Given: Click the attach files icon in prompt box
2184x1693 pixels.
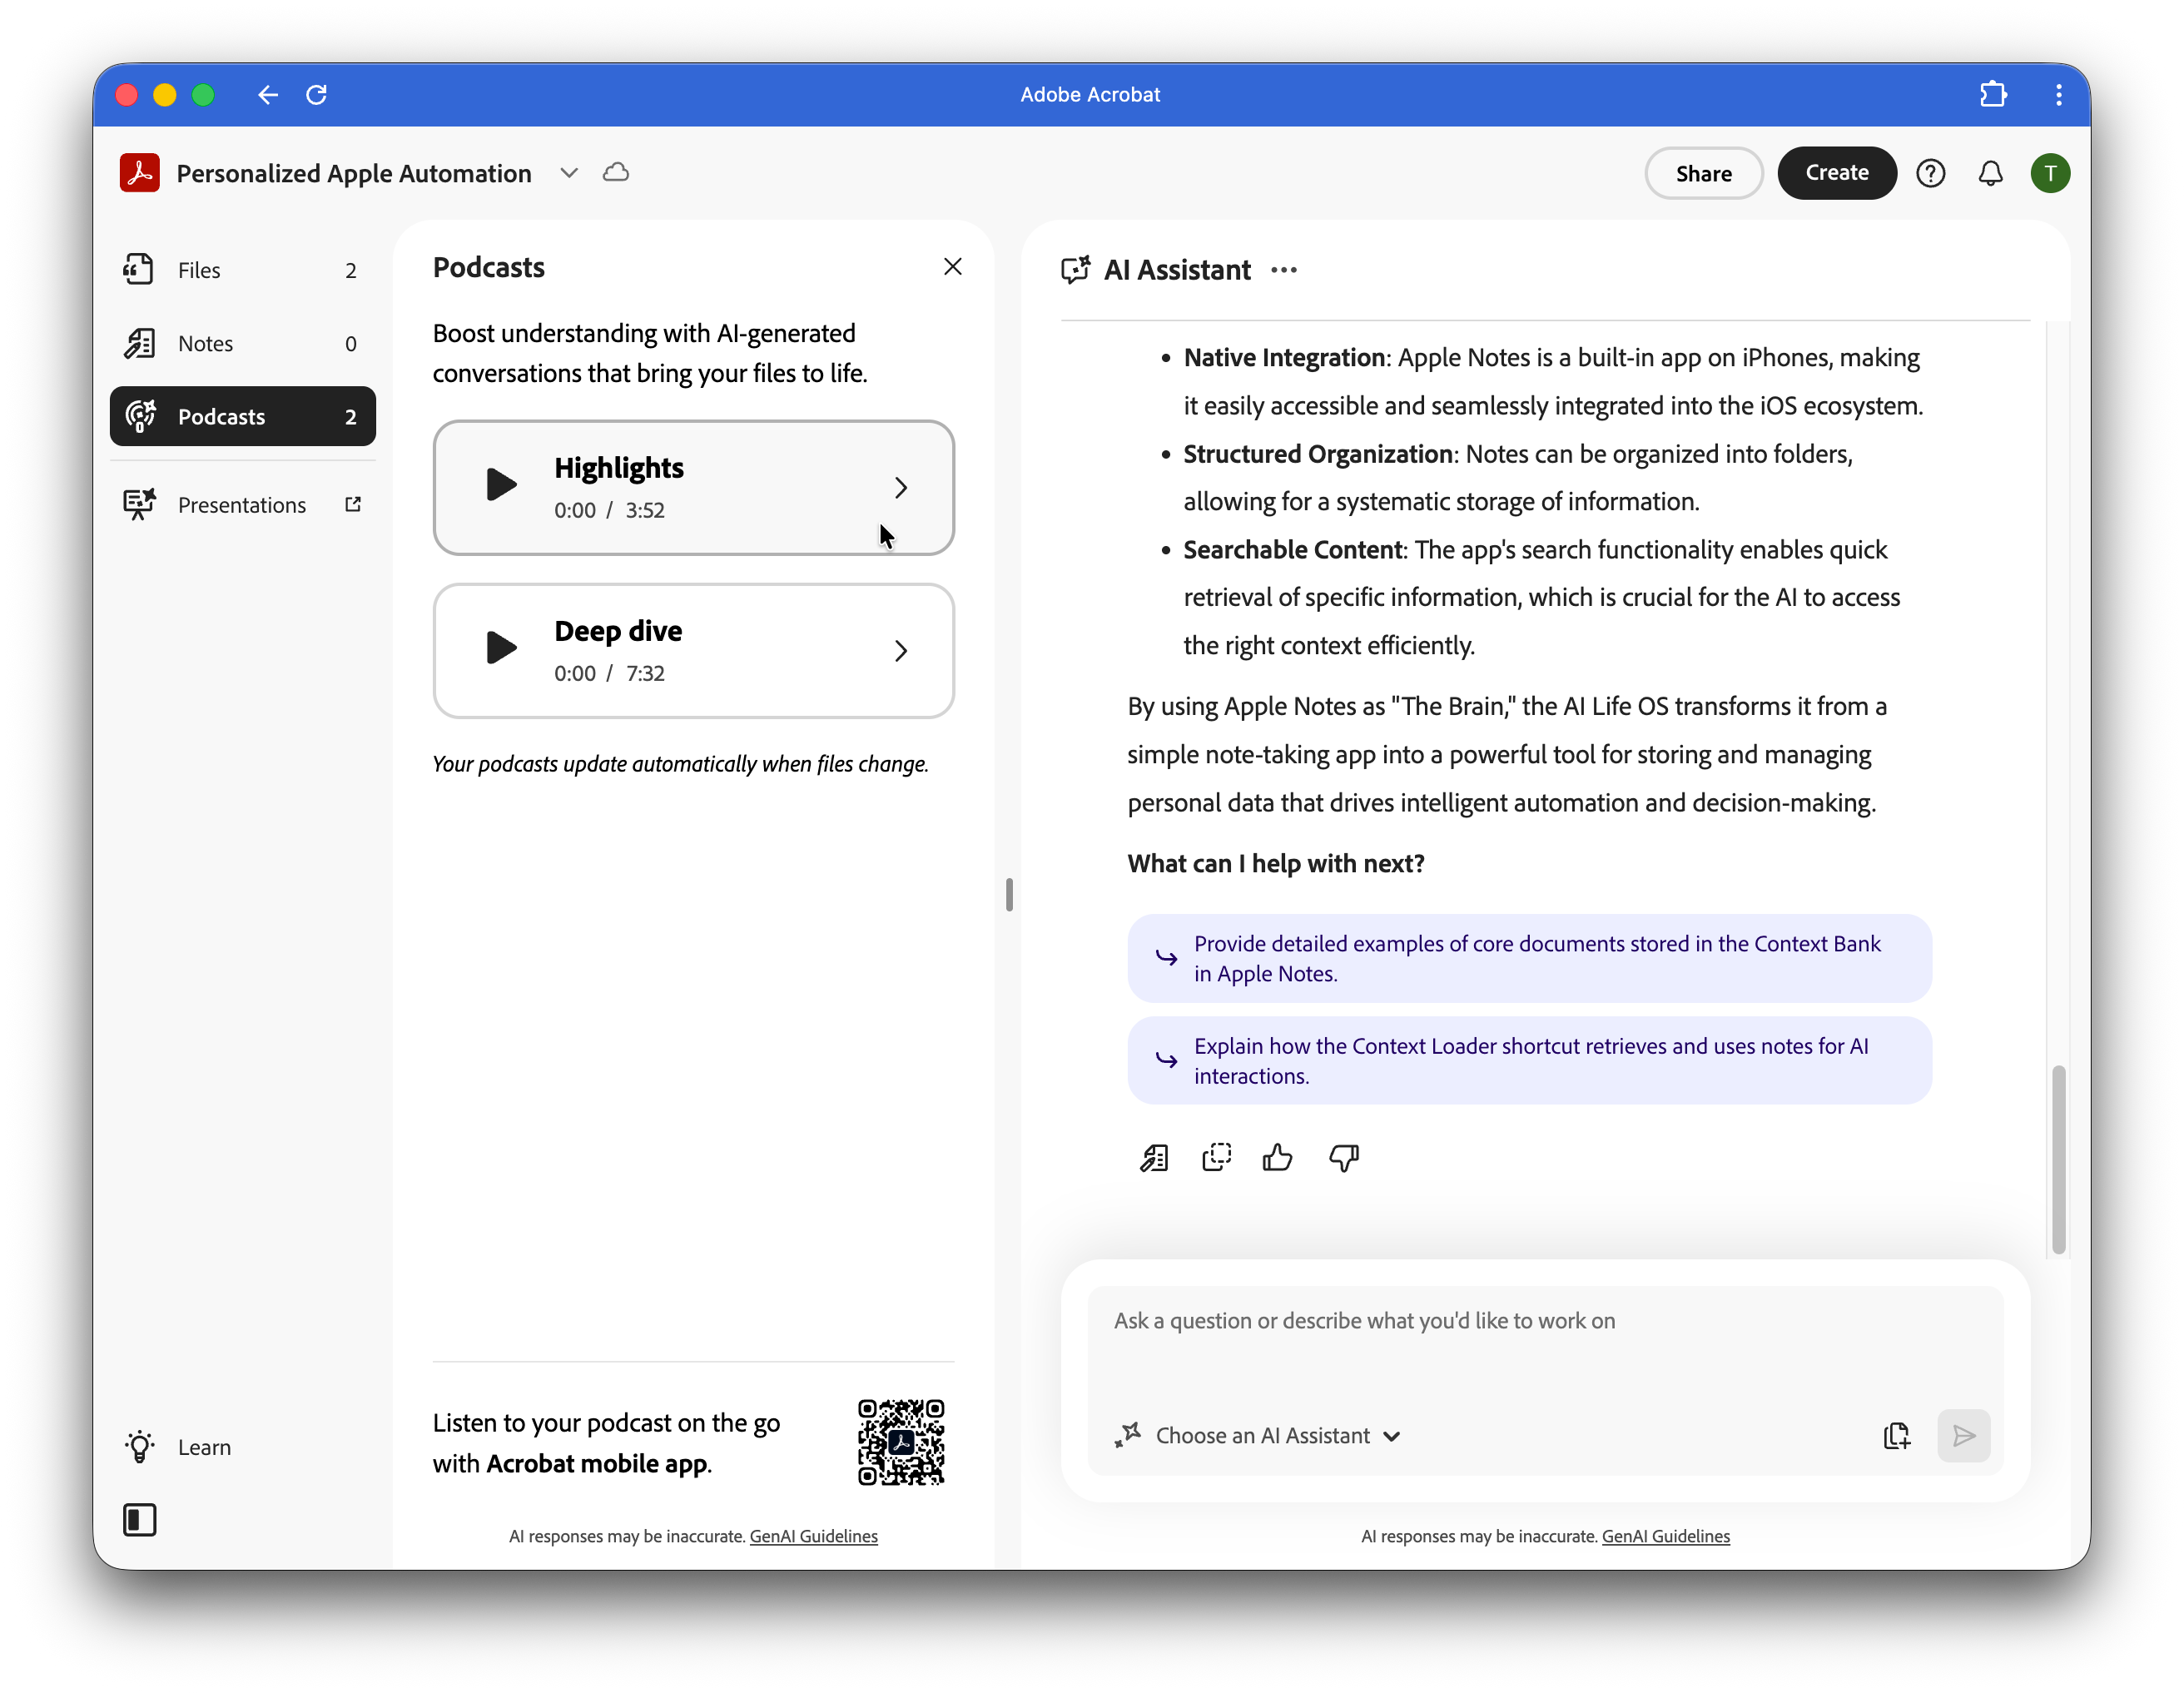Looking at the screenshot, I should pos(1896,1436).
